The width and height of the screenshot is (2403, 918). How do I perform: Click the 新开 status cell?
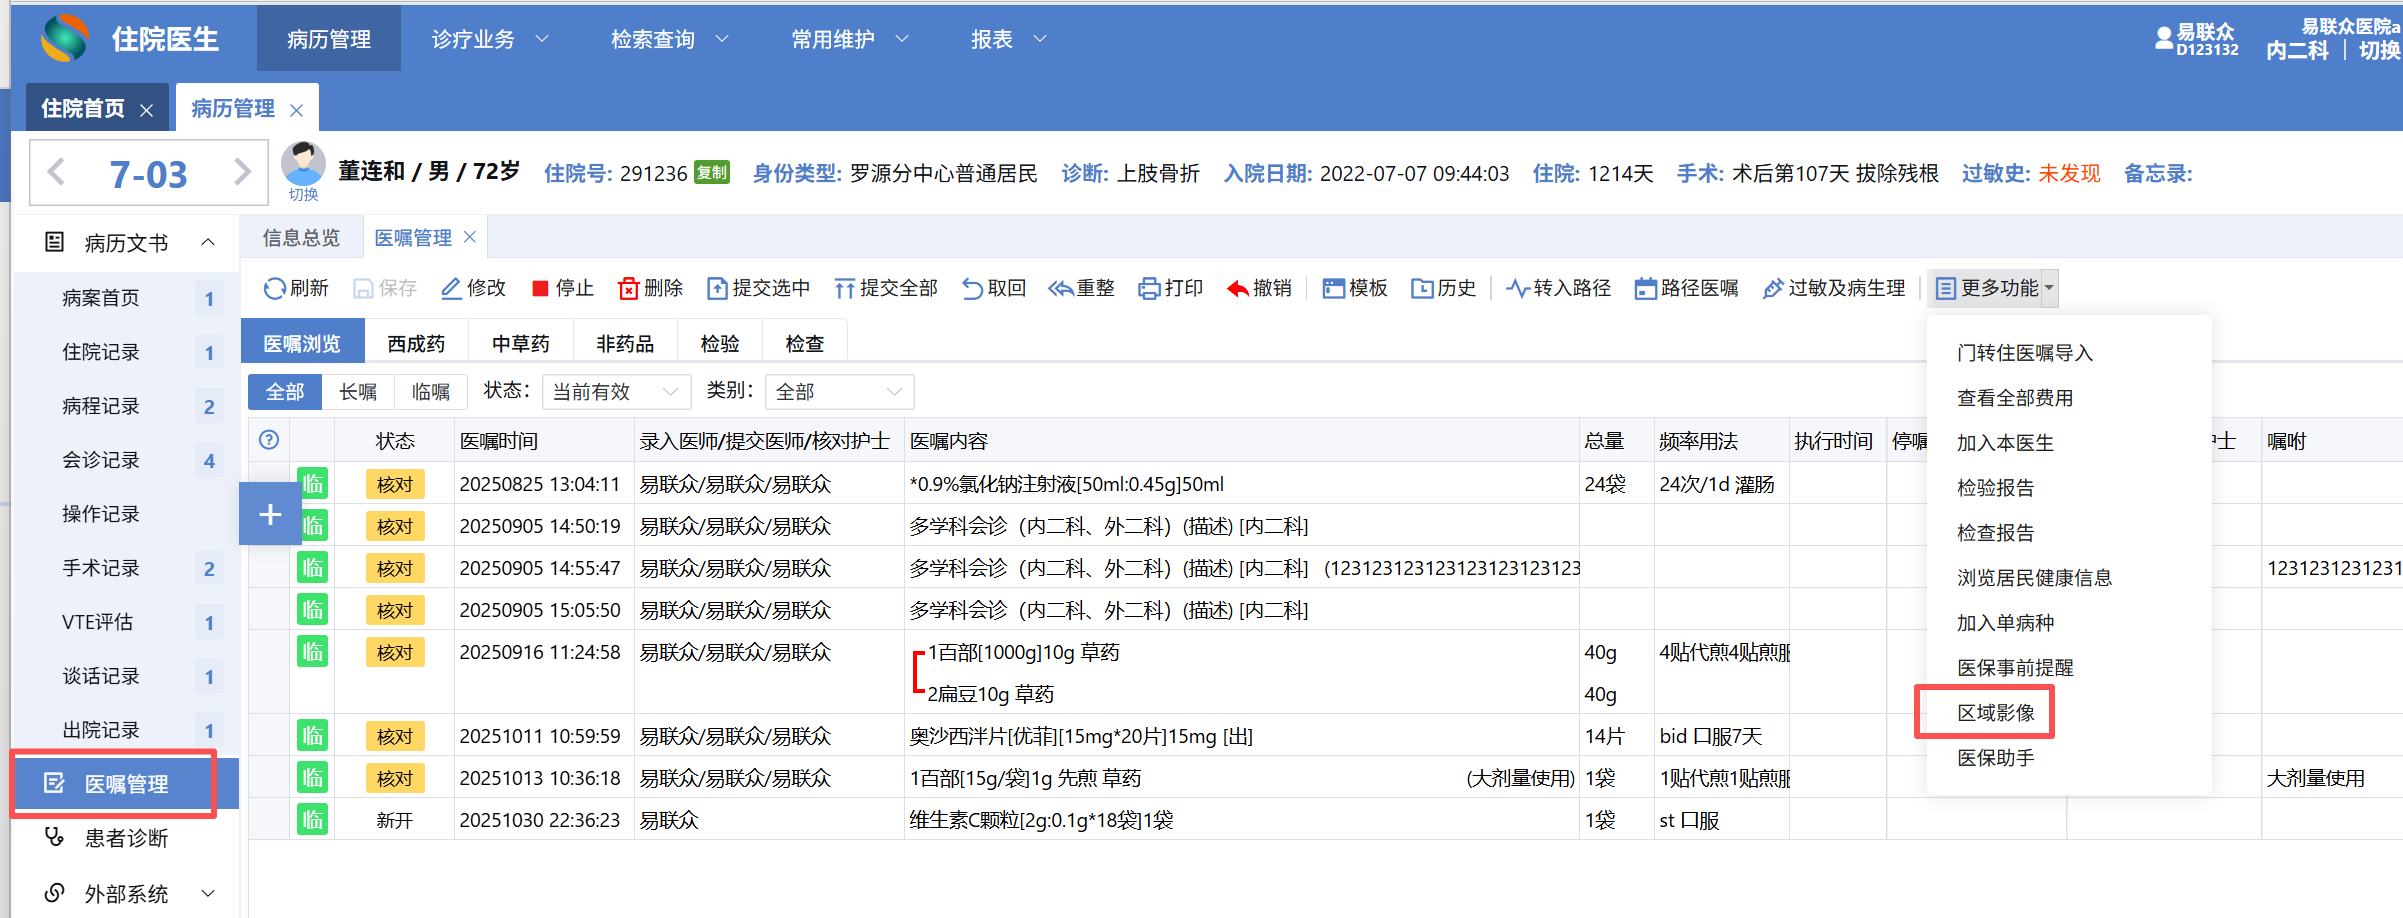tap(395, 820)
